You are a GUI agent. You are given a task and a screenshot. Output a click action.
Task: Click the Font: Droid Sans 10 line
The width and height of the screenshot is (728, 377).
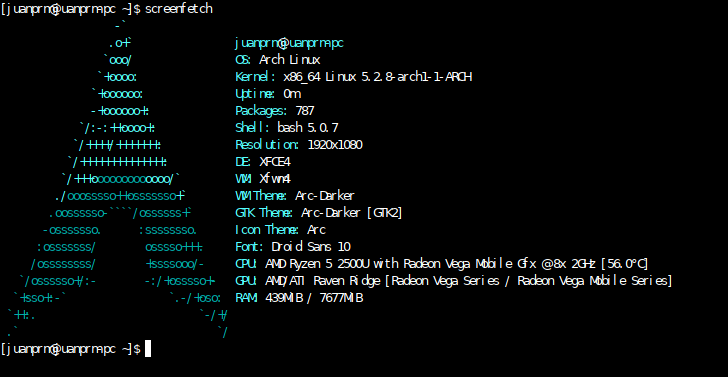292,247
